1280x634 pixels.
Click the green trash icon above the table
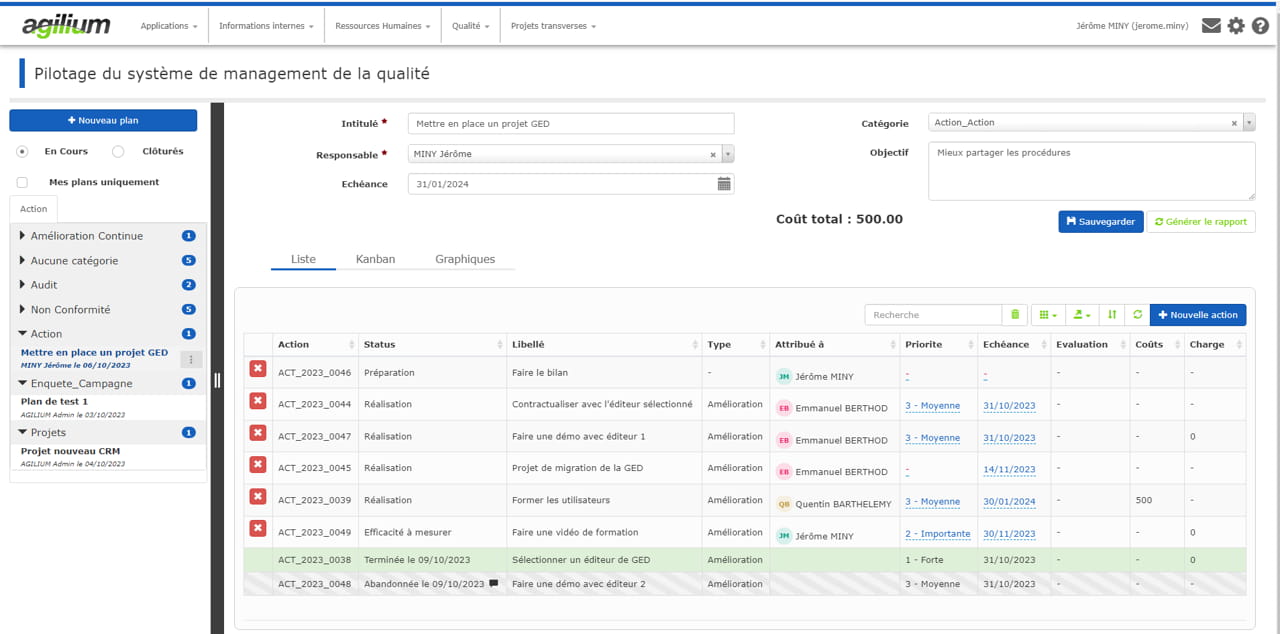point(1014,314)
